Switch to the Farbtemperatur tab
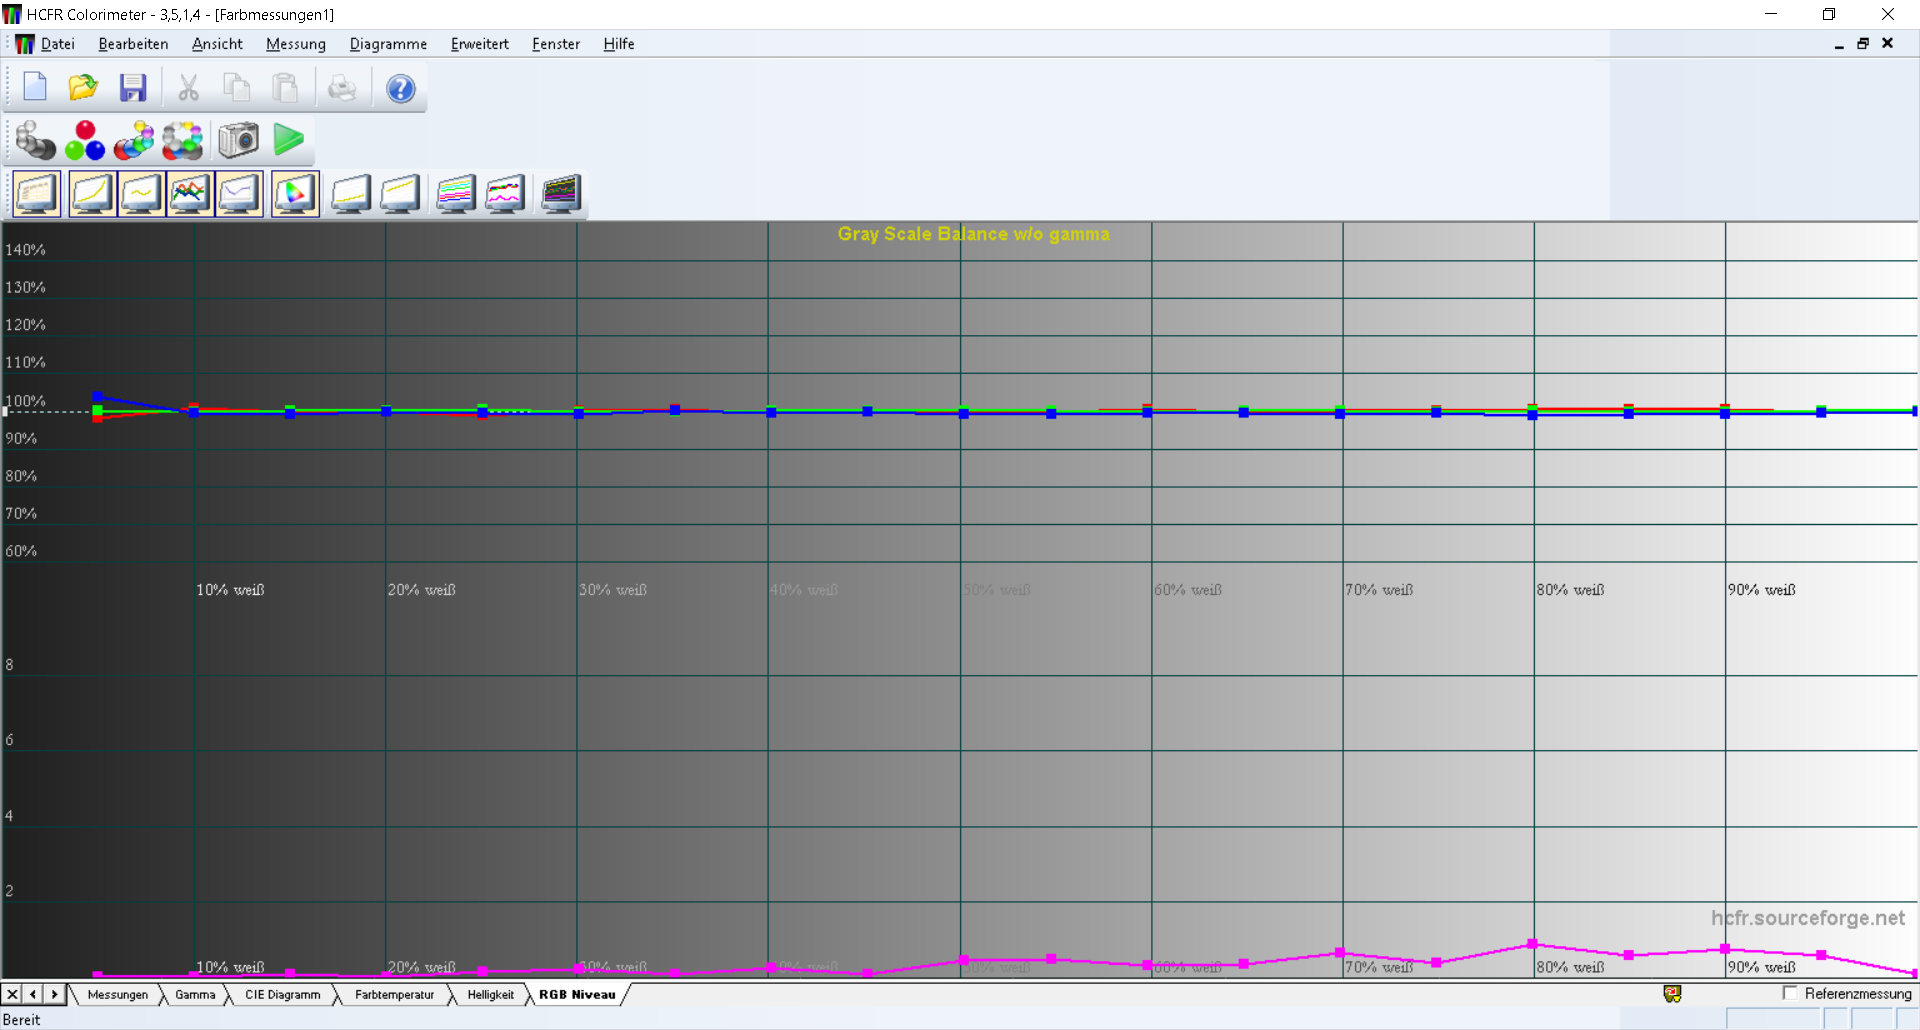Image resolution: width=1920 pixels, height=1030 pixels. pyautogui.click(x=394, y=994)
